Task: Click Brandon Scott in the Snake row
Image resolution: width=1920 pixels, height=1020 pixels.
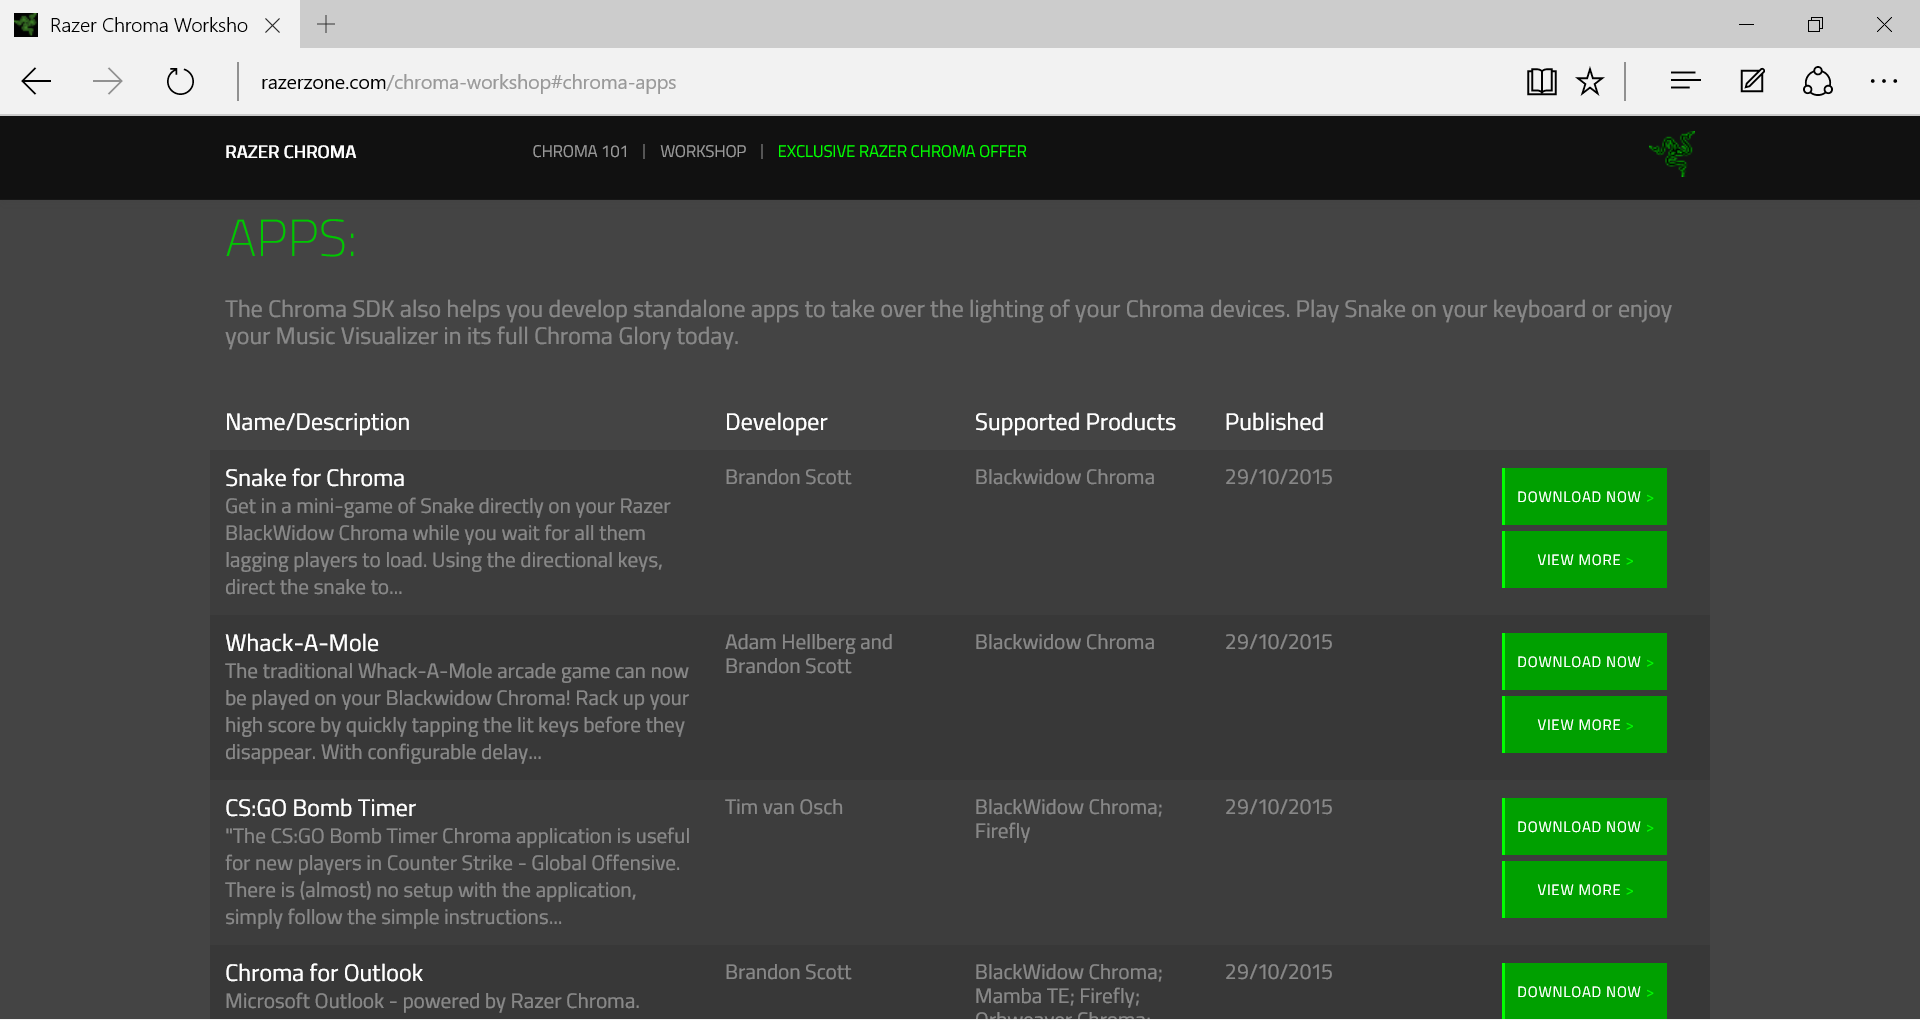Action: pos(788,477)
